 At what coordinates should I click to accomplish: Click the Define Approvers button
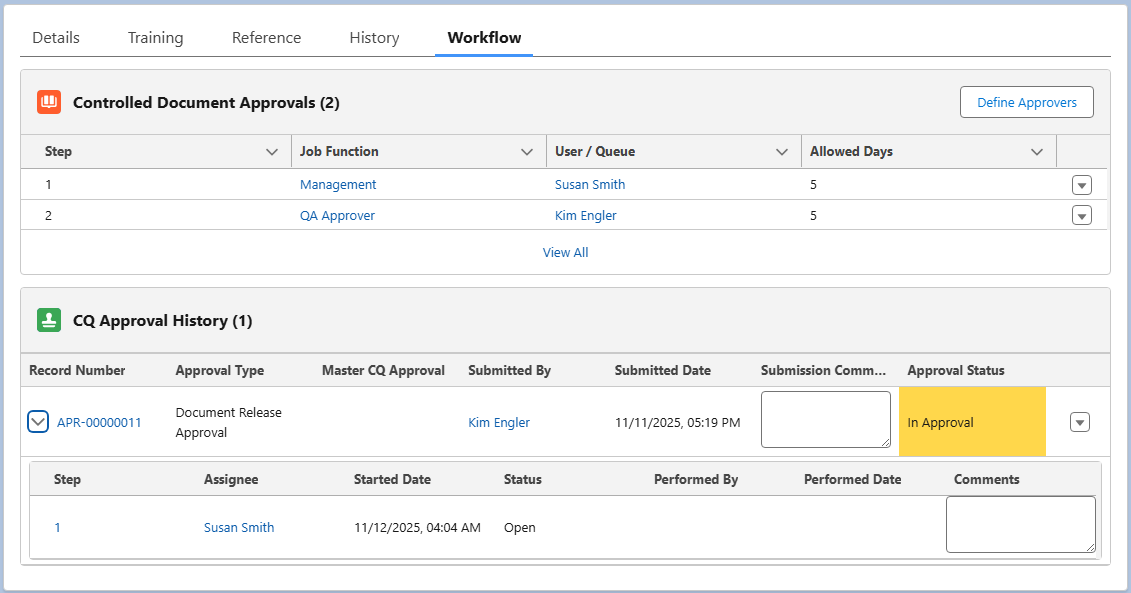click(1026, 102)
